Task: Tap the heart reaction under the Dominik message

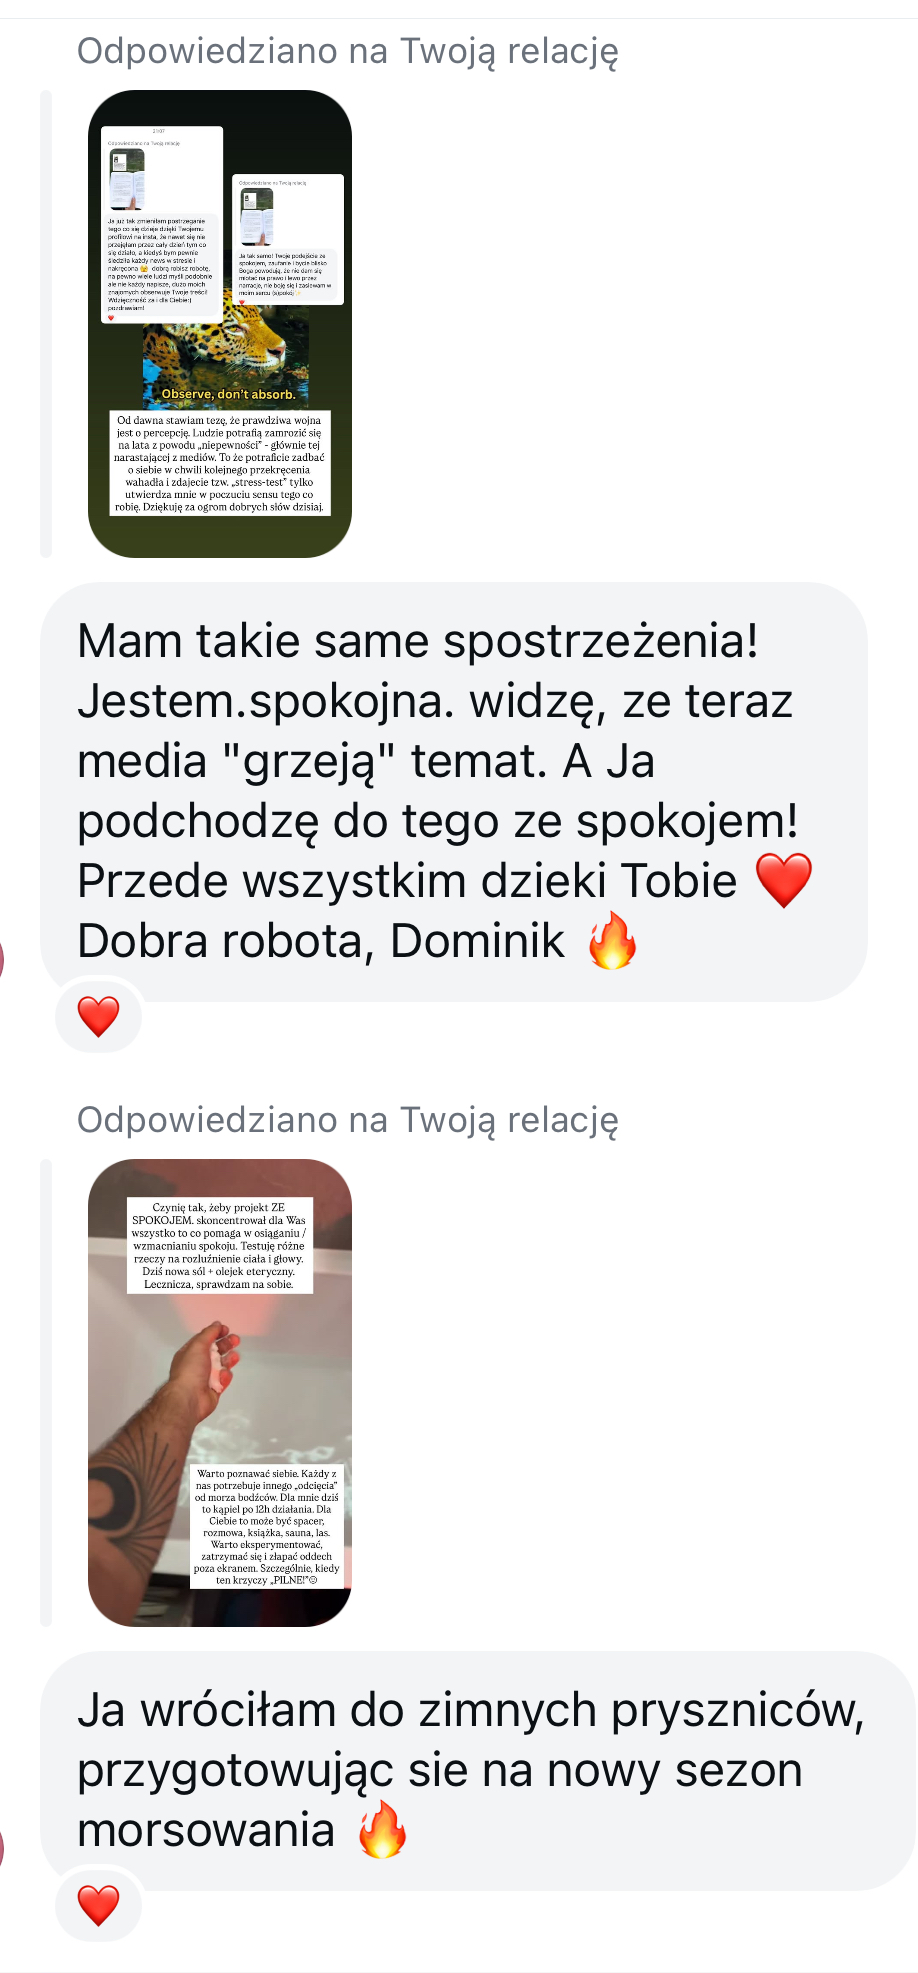Action: pyautogui.click(x=98, y=1017)
